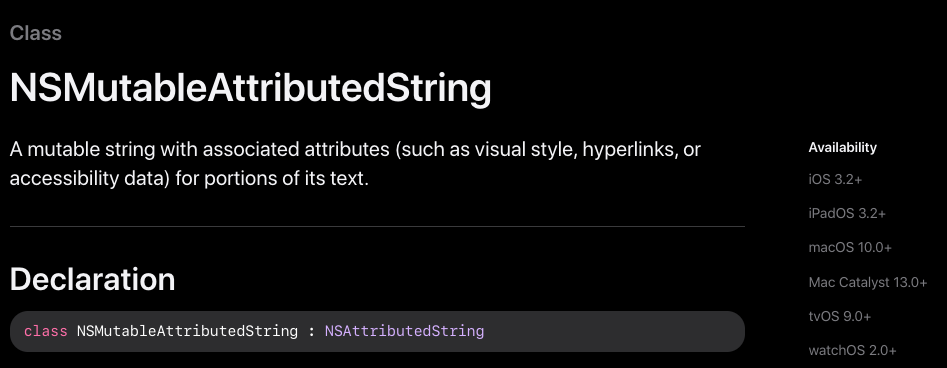Select the watchOS 2.0+ availability entry
The image size is (947, 368).
pyautogui.click(x=852, y=350)
